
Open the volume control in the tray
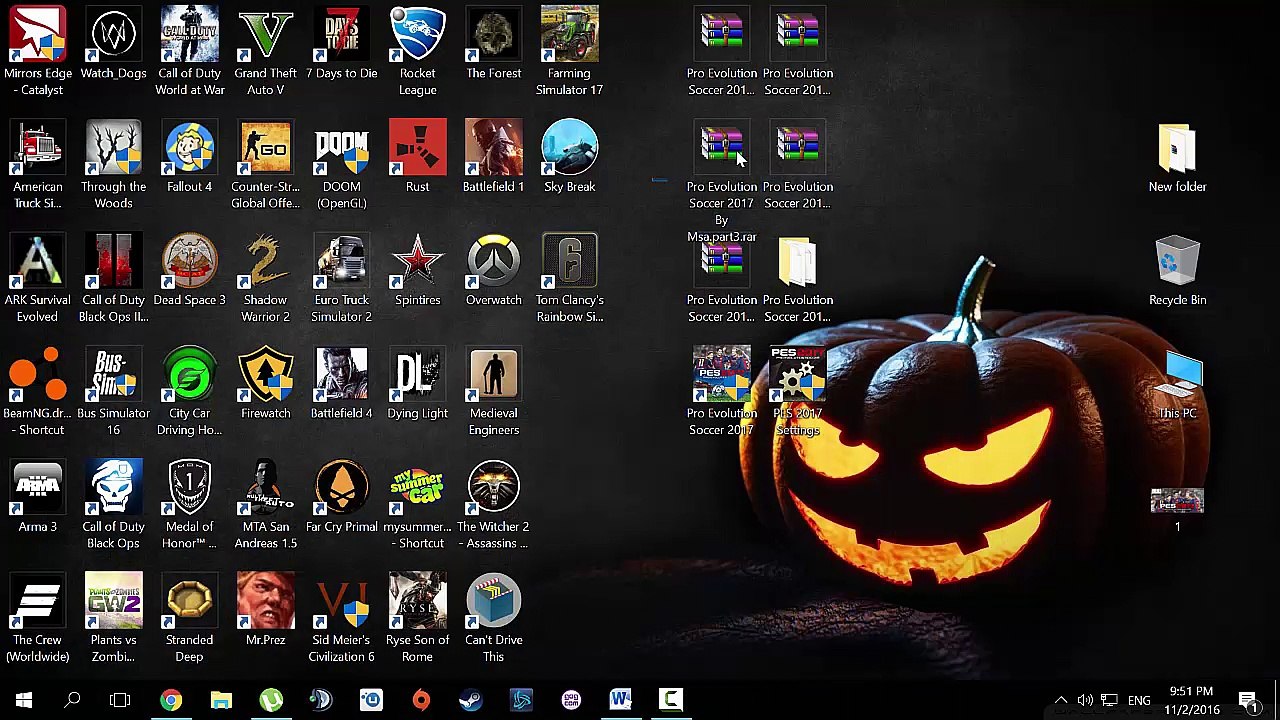pyautogui.click(x=1085, y=700)
